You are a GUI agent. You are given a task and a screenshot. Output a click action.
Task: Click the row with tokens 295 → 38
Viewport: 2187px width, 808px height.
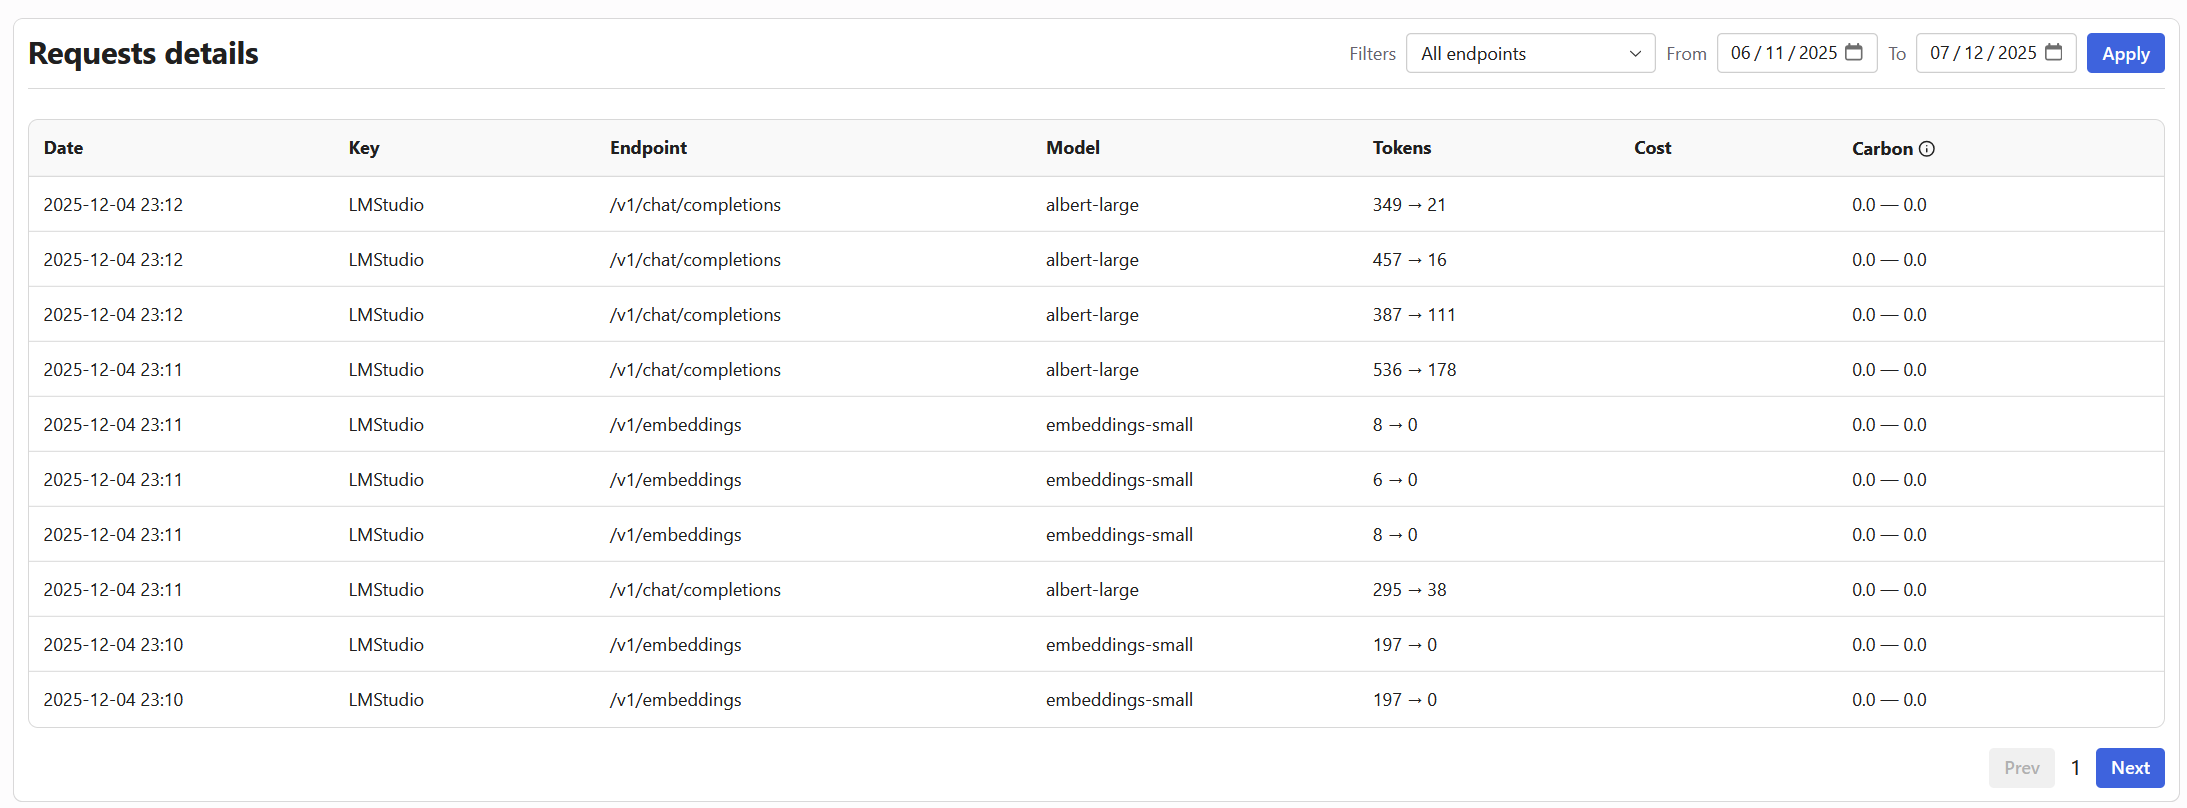(1408, 590)
